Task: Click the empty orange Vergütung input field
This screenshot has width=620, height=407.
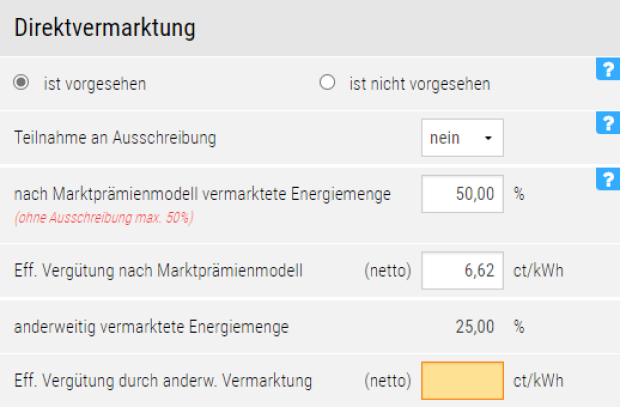Action: (x=462, y=380)
